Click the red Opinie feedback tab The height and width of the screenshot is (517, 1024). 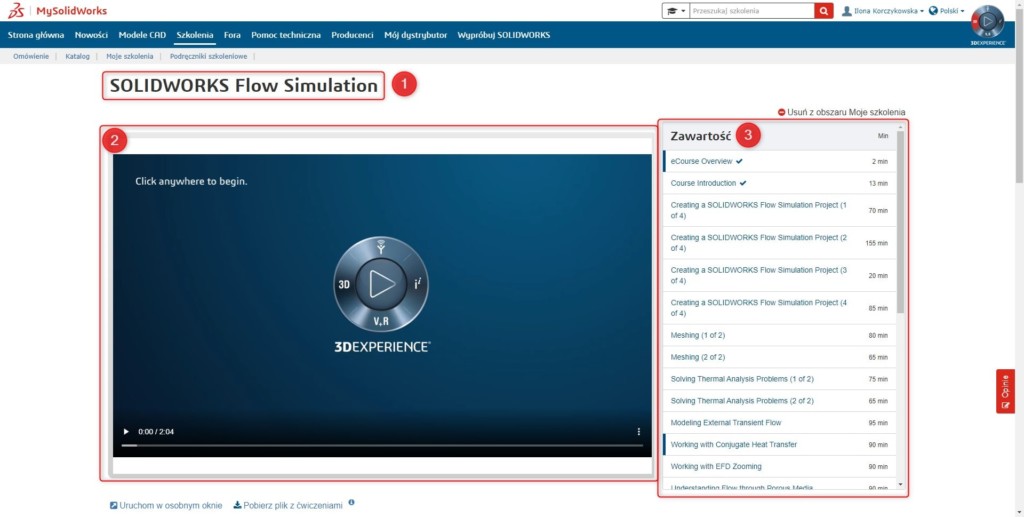click(x=1005, y=391)
